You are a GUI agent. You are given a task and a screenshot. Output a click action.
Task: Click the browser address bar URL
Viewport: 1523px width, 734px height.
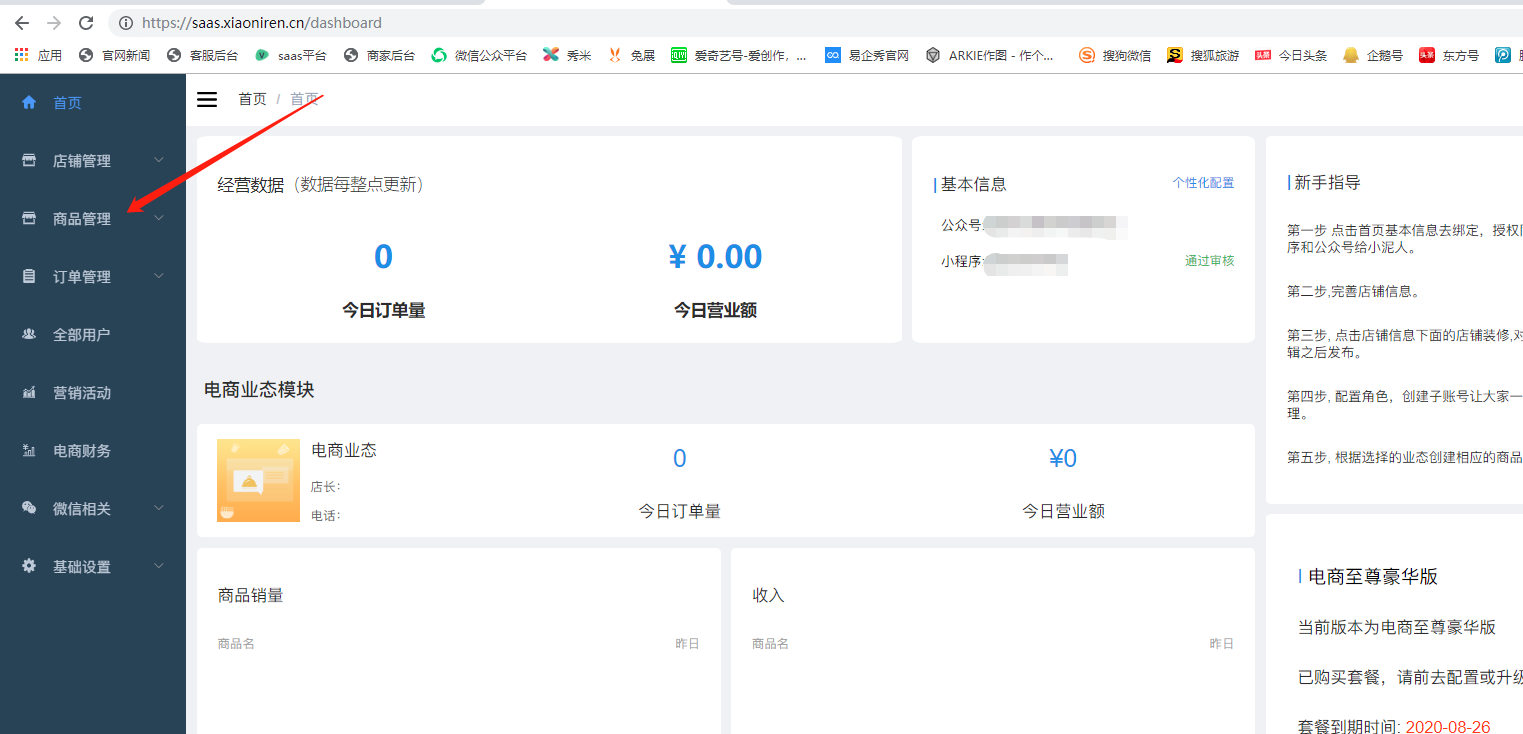pyautogui.click(x=262, y=22)
